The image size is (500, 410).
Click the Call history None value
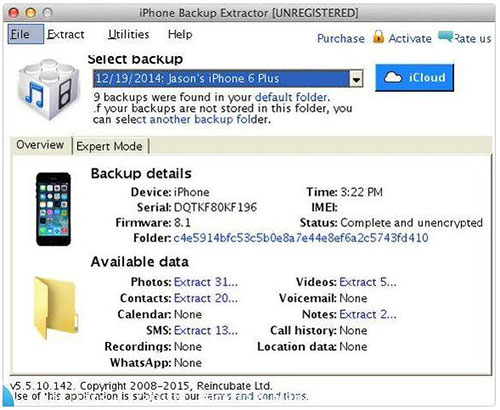tap(353, 330)
